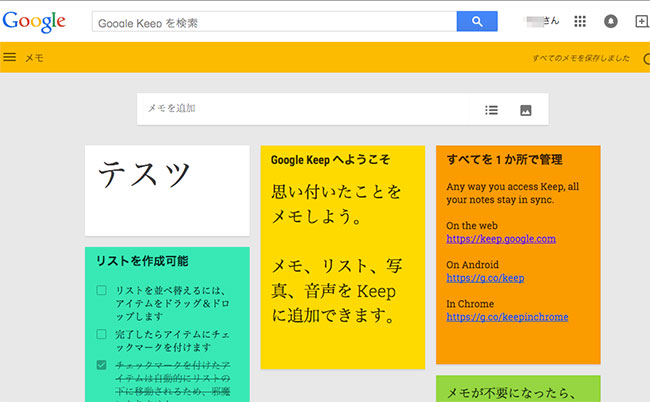Click the In Chrome label
Image resolution: width=650 pixels, height=402 pixels.
[x=470, y=303]
